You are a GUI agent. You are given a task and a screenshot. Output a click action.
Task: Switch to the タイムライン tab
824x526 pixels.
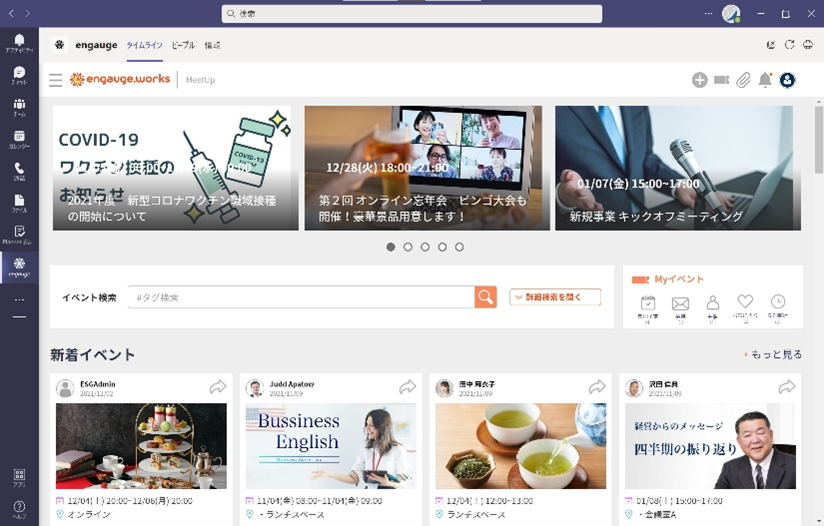point(145,45)
